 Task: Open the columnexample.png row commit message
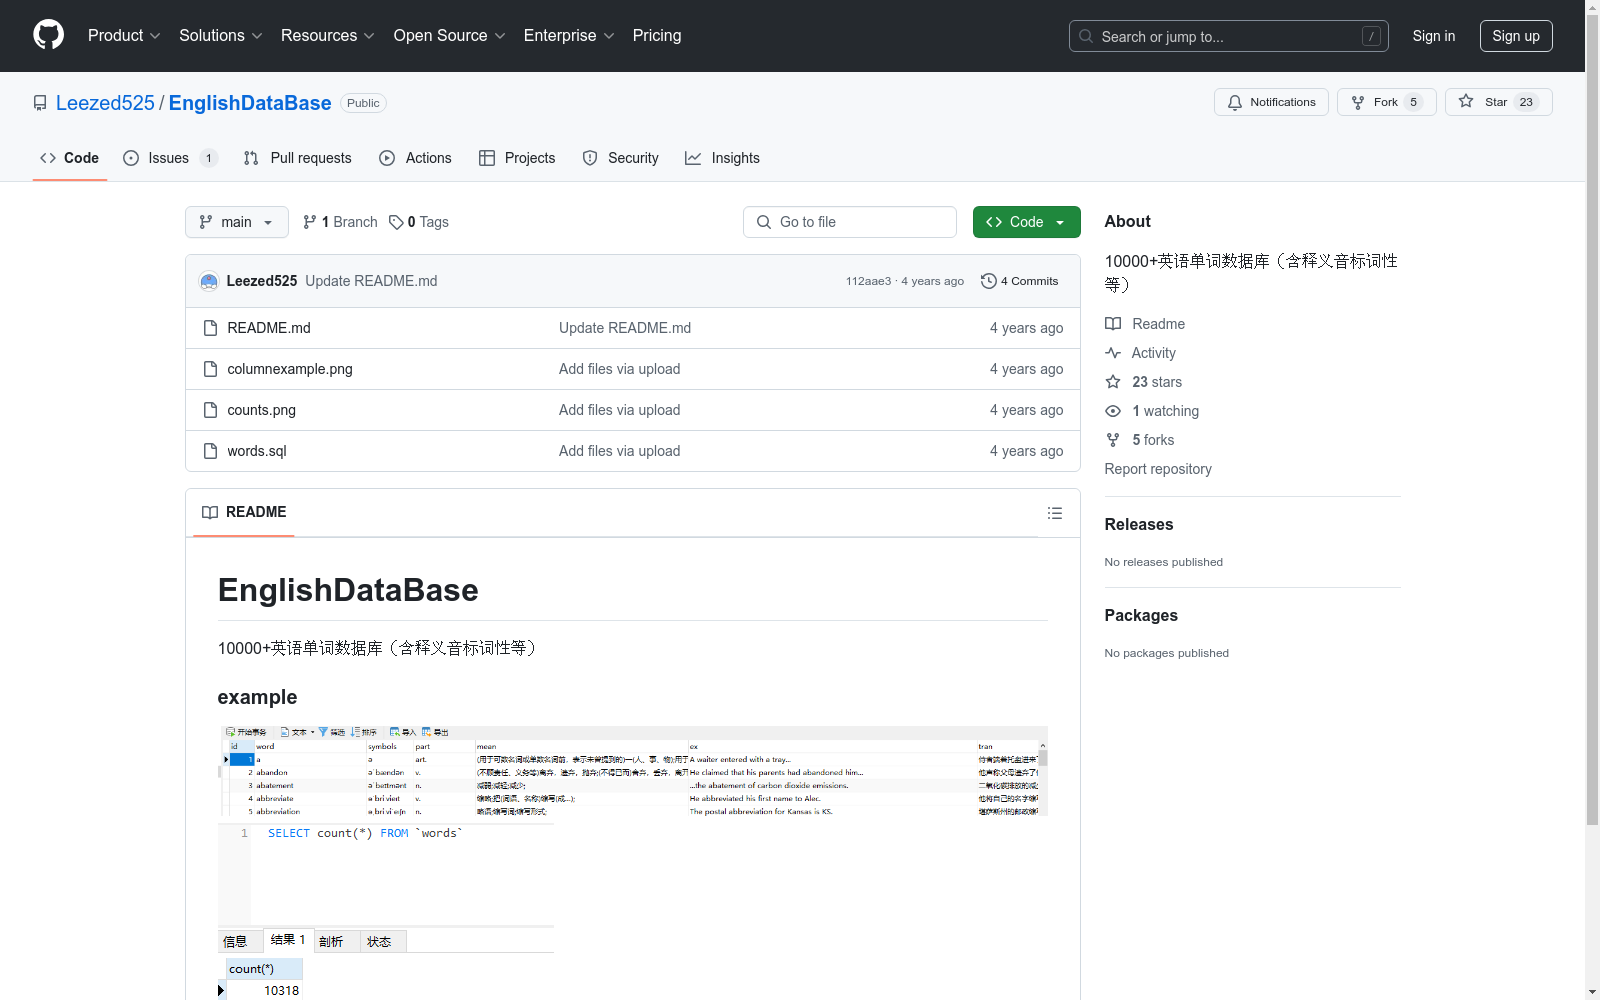pos(620,369)
